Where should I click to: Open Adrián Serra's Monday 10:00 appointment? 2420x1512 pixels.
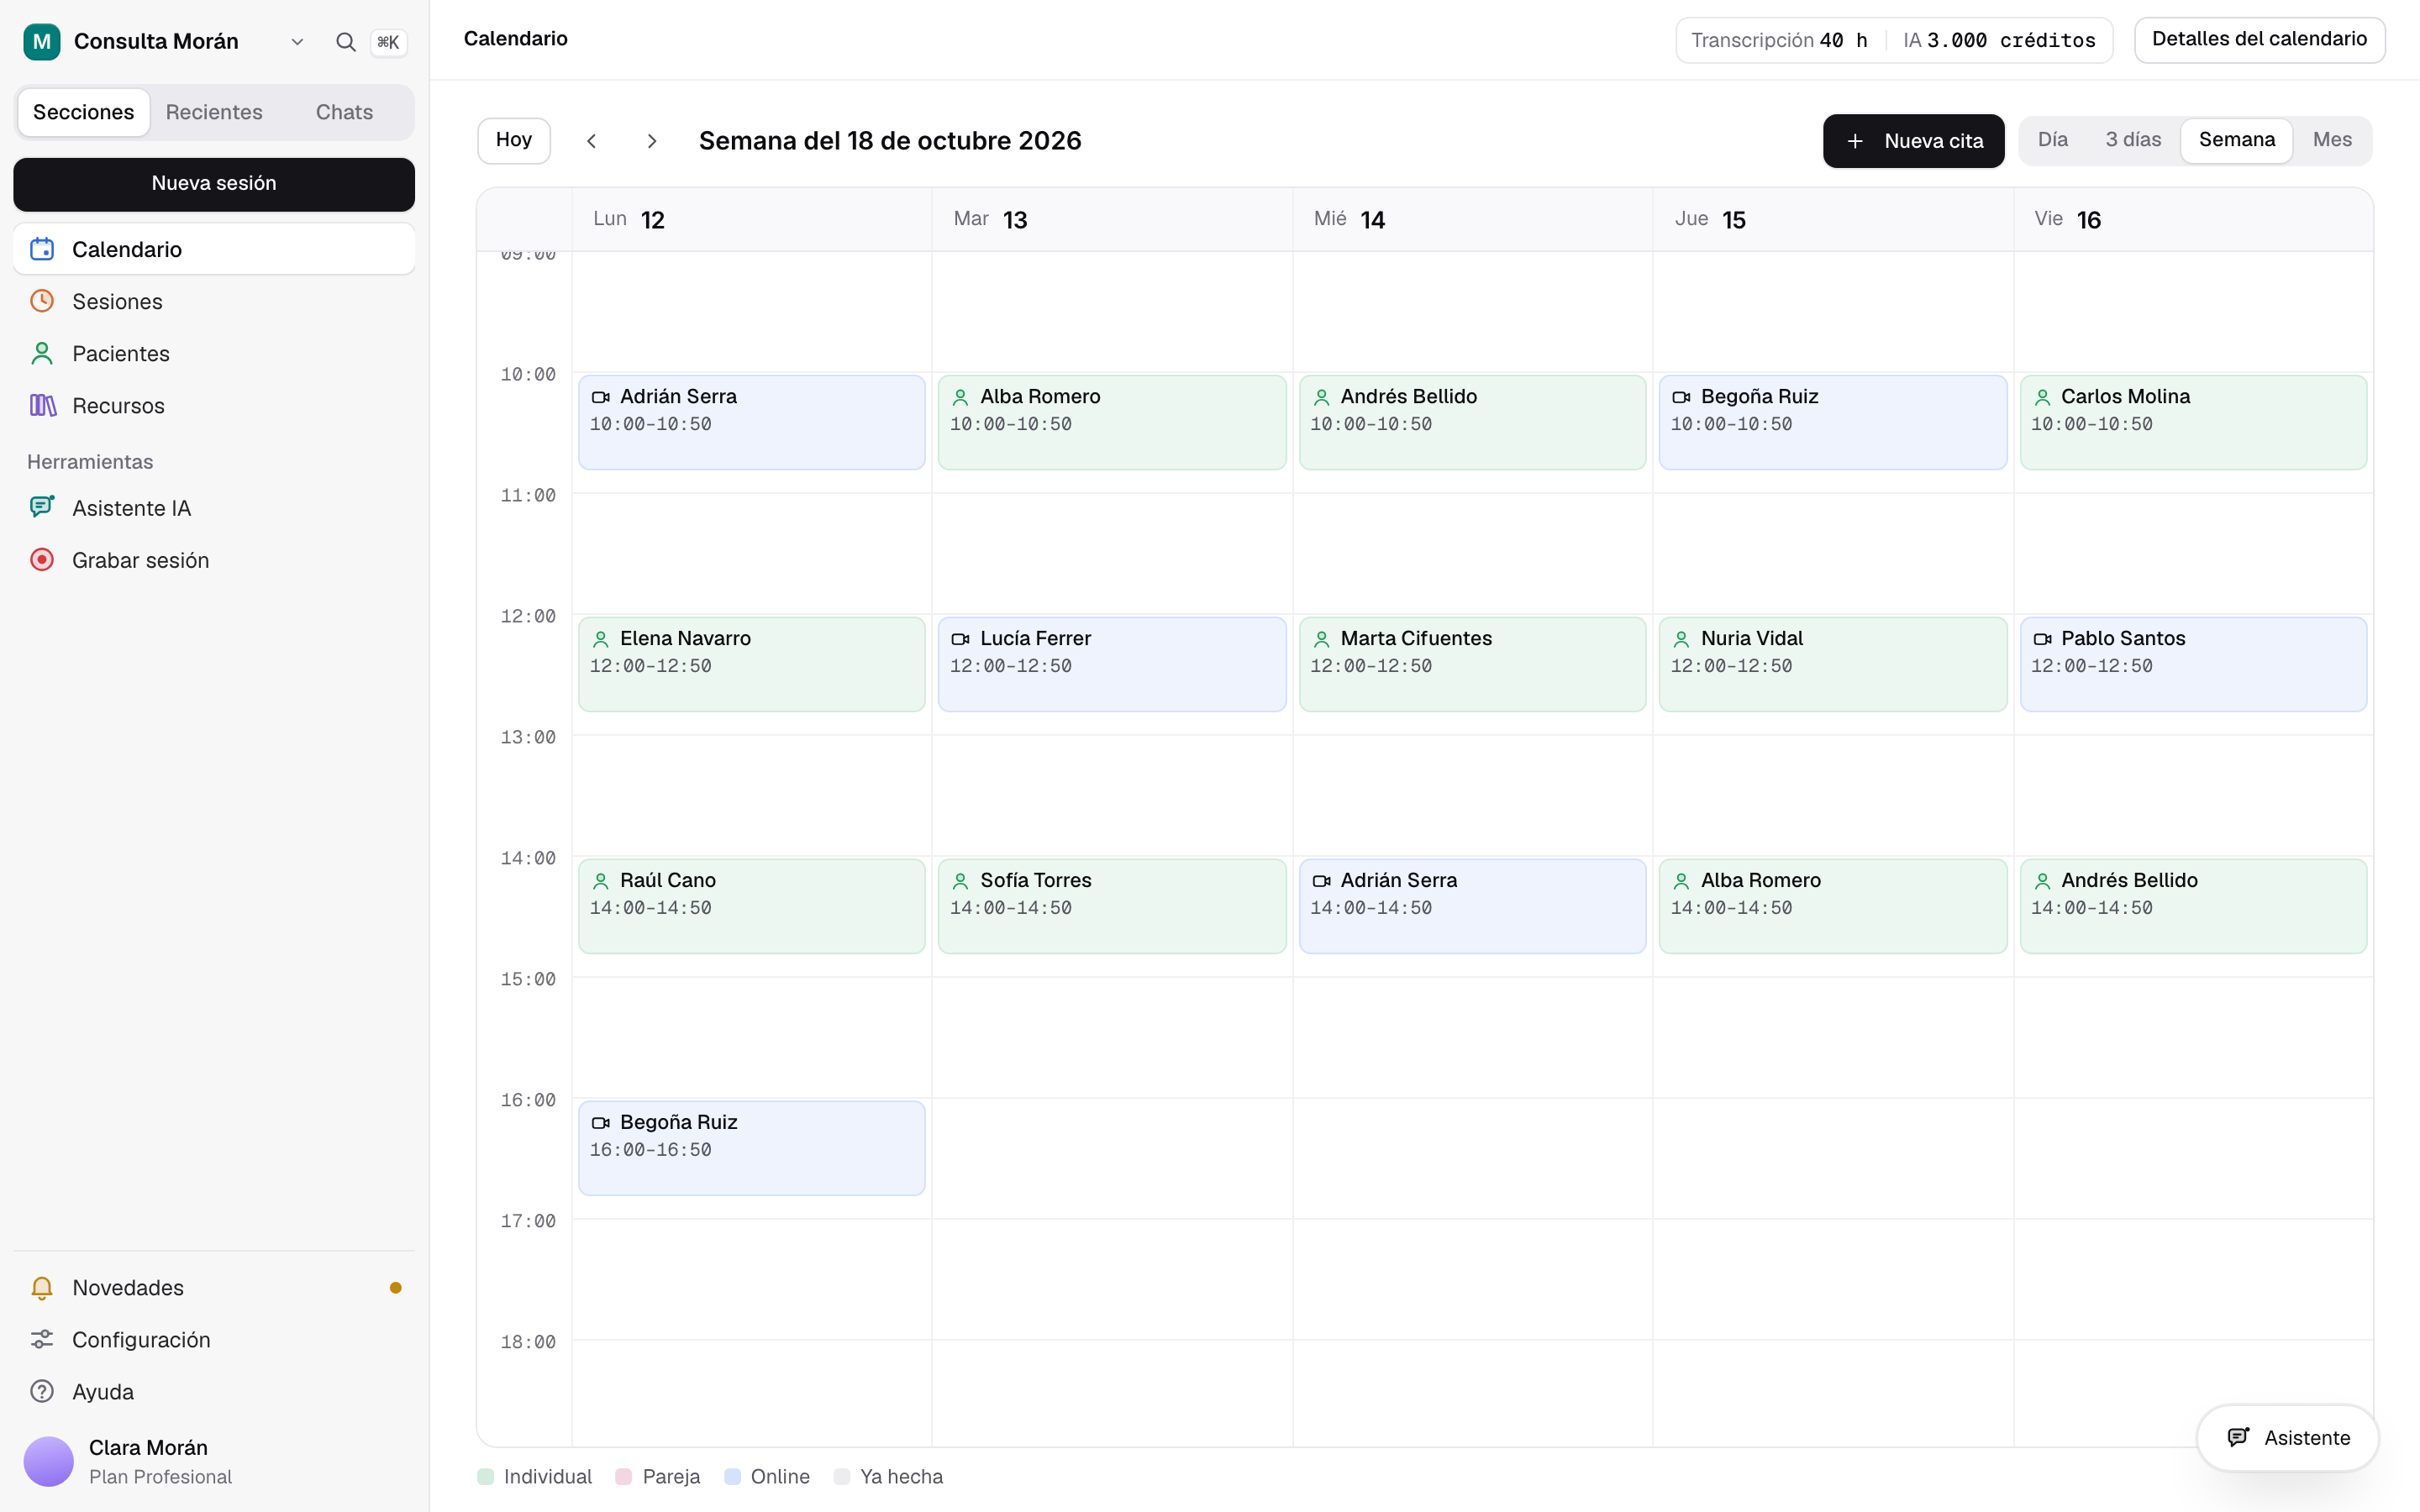pyautogui.click(x=752, y=422)
